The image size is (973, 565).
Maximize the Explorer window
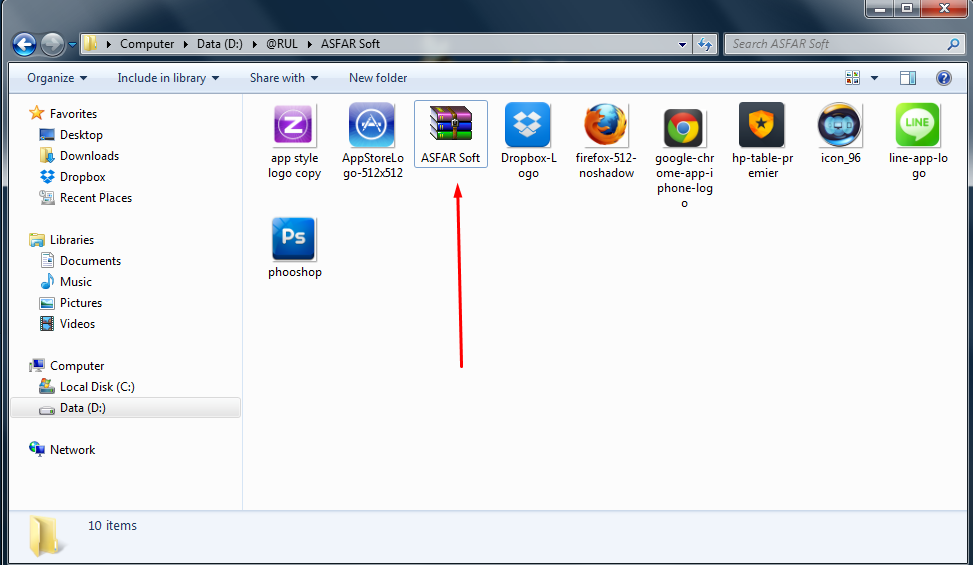(x=907, y=9)
